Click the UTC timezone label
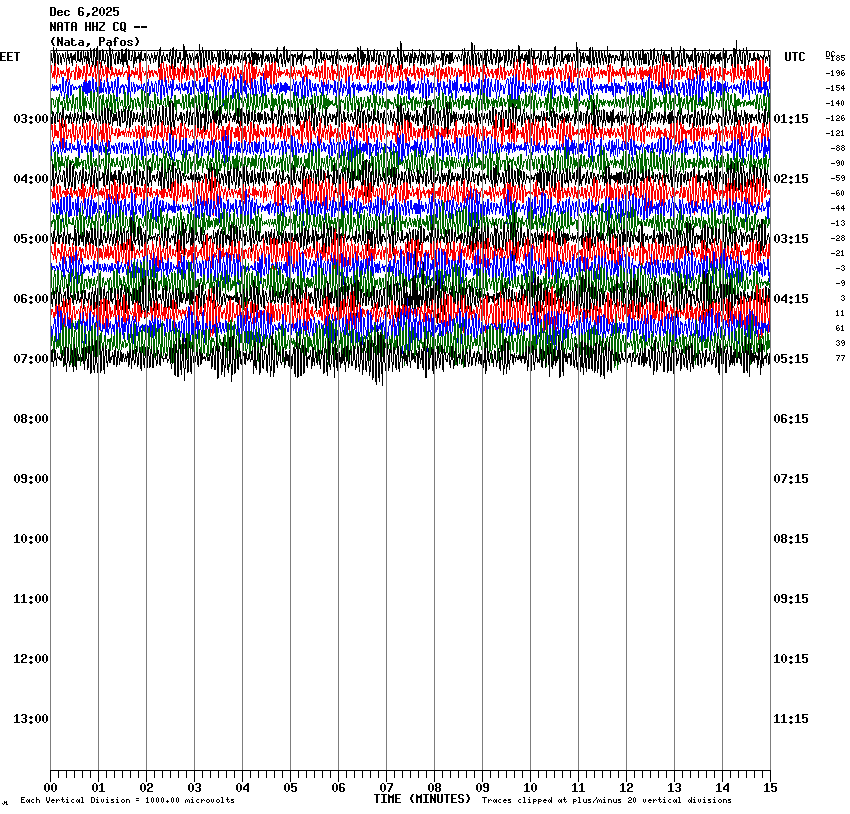This screenshot has height=814, width=850. pyautogui.click(x=794, y=57)
